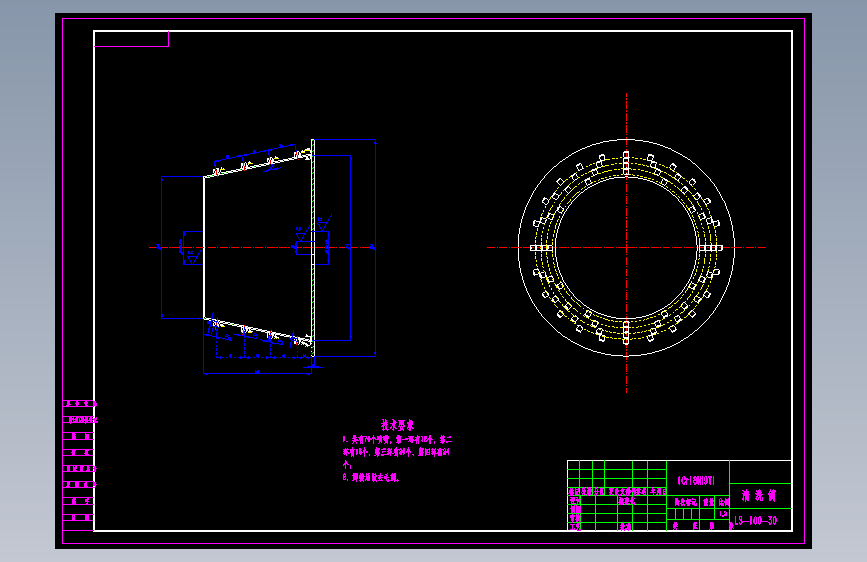Viewport: 867px width, 562px height.
Task: Select the drawing number LS-100-30
Action: 755,521
